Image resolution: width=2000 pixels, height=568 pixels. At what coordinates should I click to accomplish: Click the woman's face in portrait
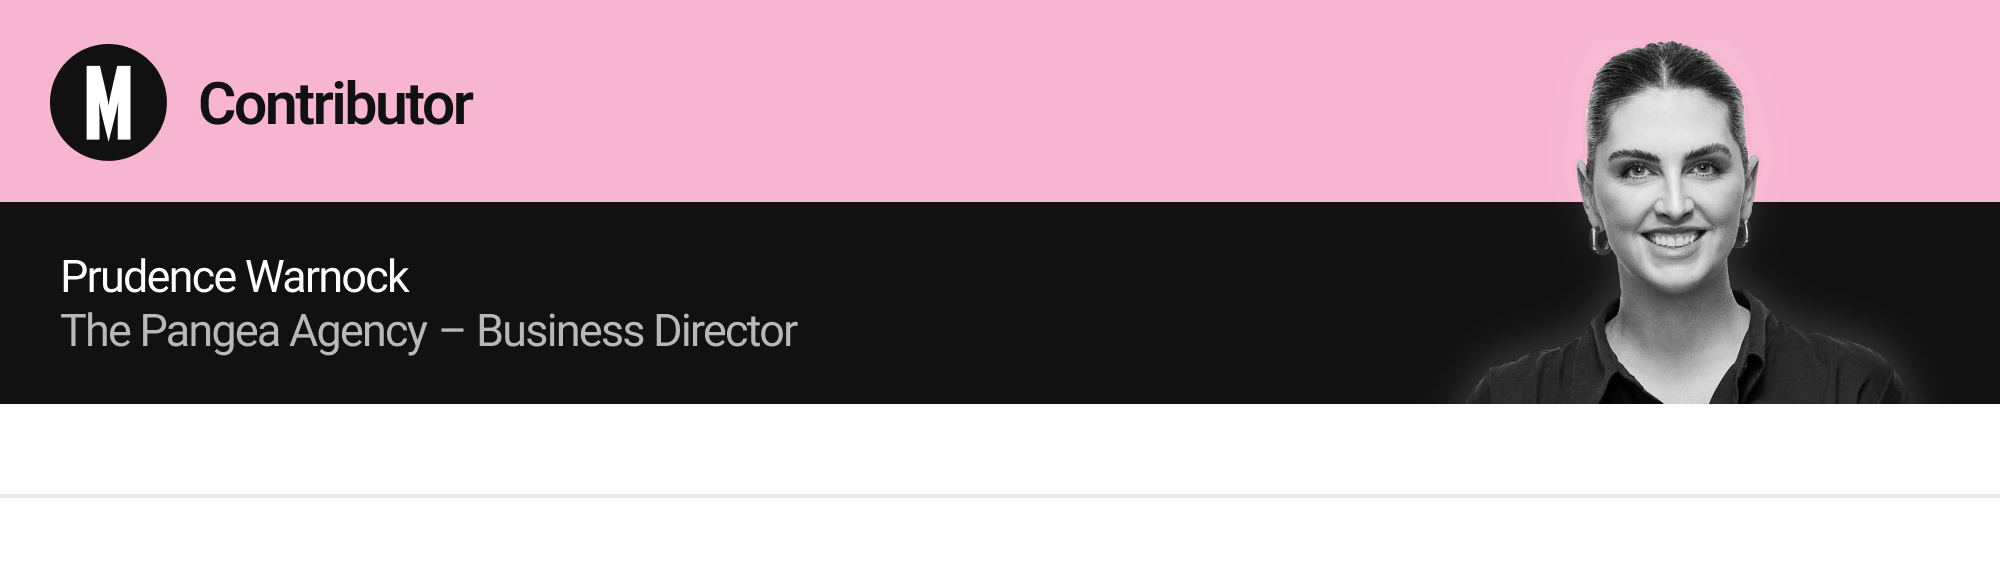click(x=1672, y=205)
